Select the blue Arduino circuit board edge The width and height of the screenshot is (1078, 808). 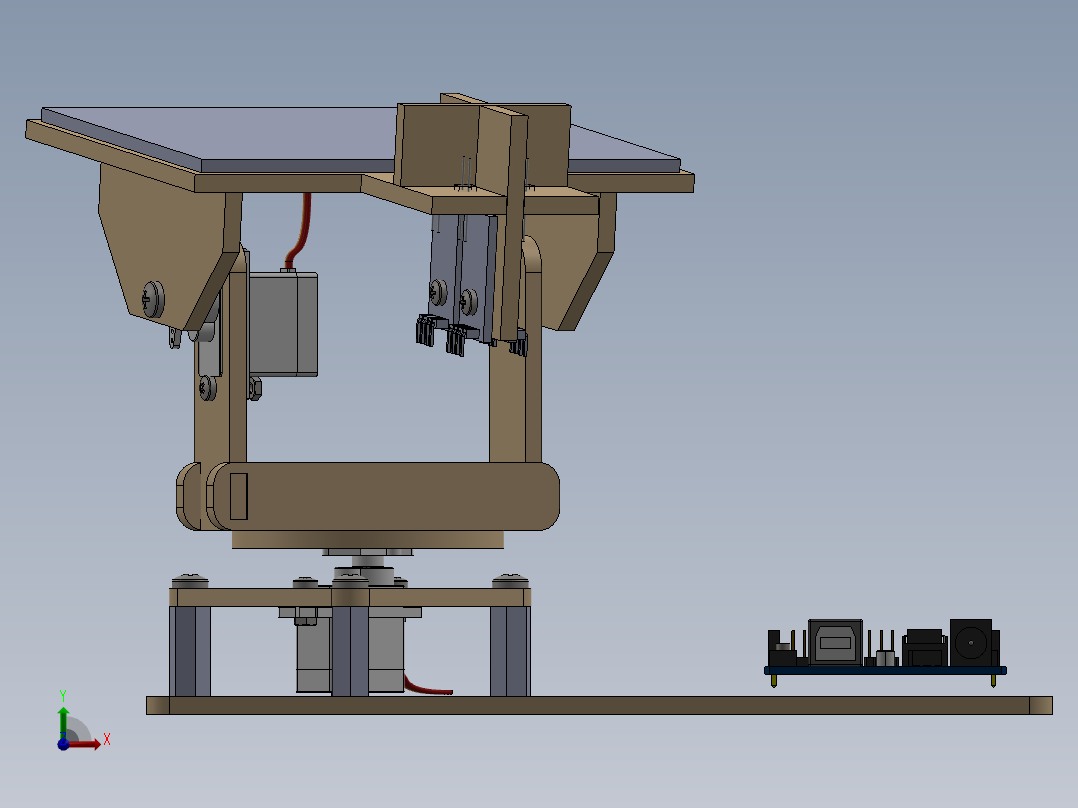[886, 670]
